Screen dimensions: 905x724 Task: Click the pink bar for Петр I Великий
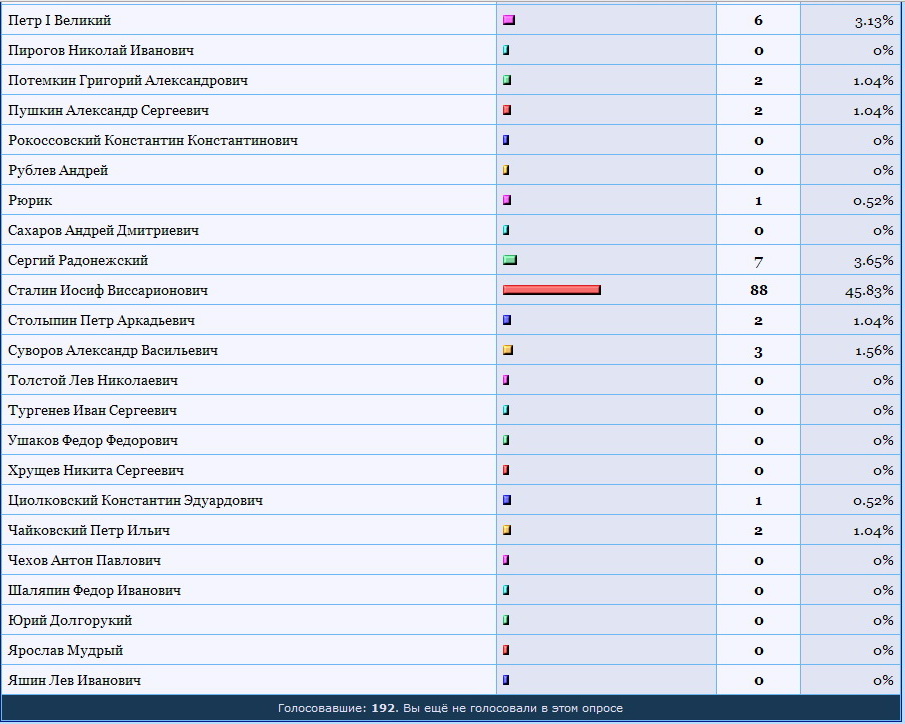508,20
